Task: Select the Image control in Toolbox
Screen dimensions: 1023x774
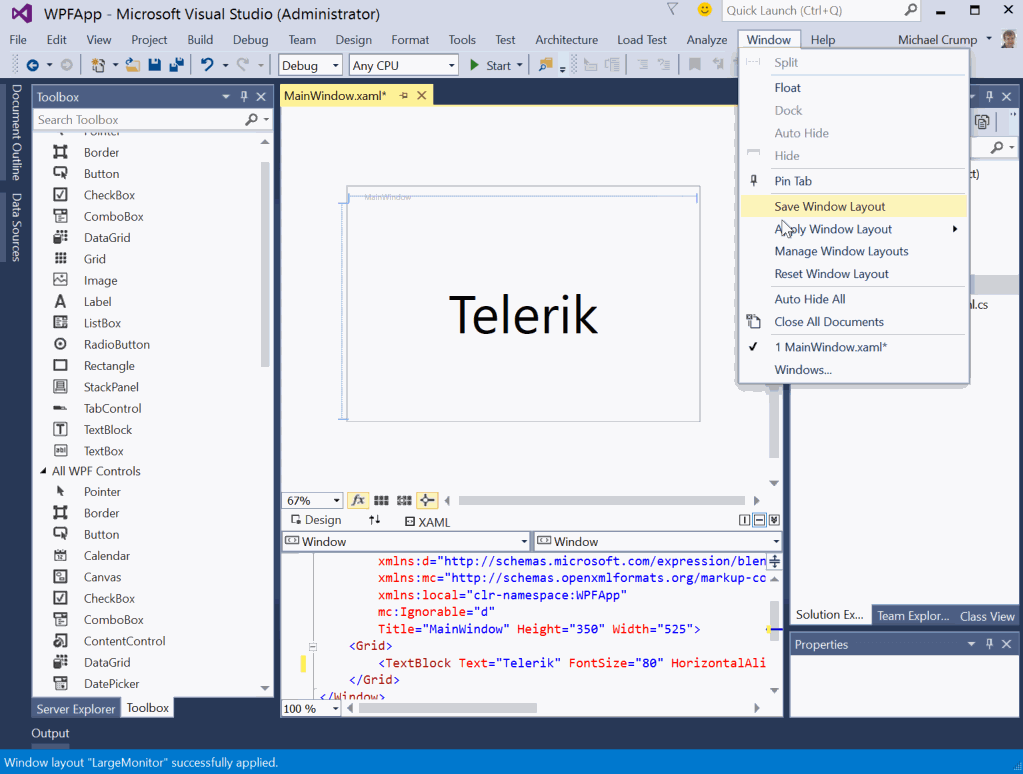Action: tap(100, 281)
